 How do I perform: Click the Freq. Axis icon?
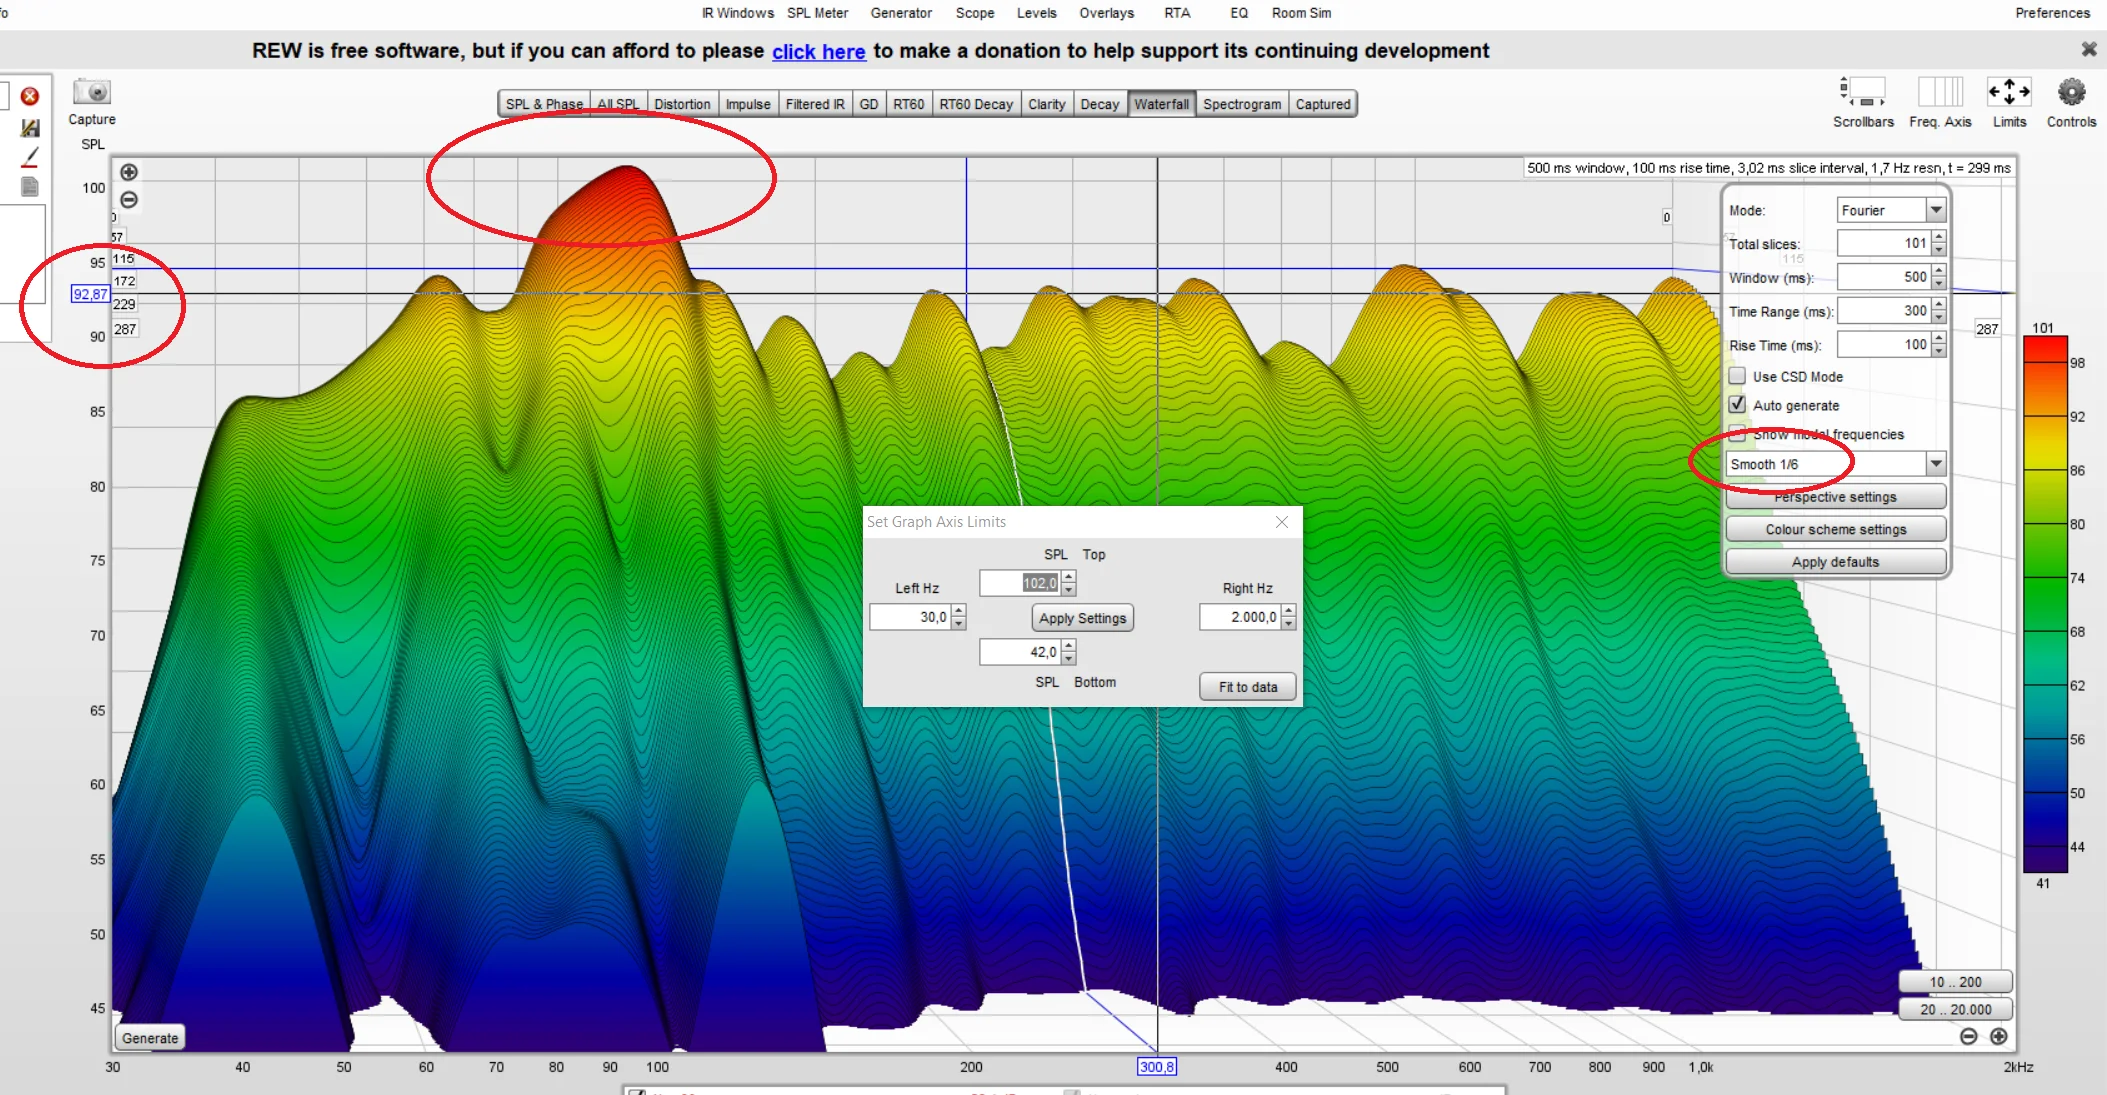pyautogui.click(x=1940, y=92)
